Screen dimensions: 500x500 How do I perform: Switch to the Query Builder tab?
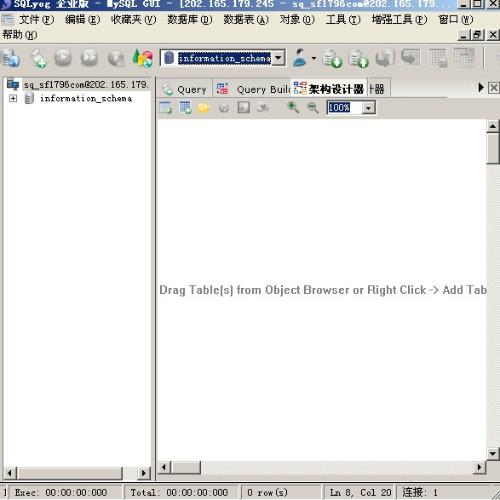pos(252,89)
